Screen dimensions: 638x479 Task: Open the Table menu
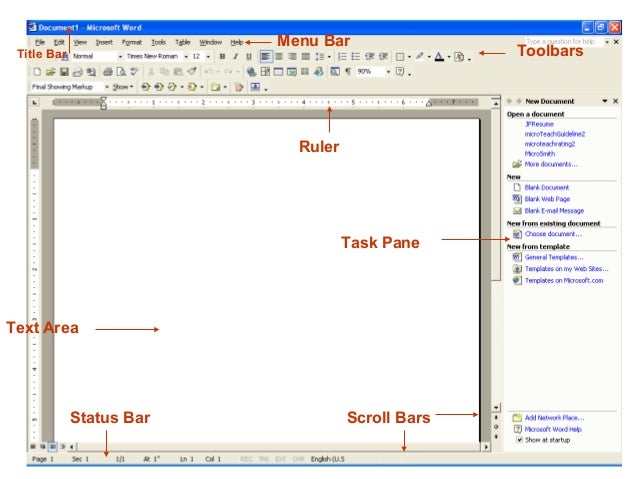click(183, 42)
